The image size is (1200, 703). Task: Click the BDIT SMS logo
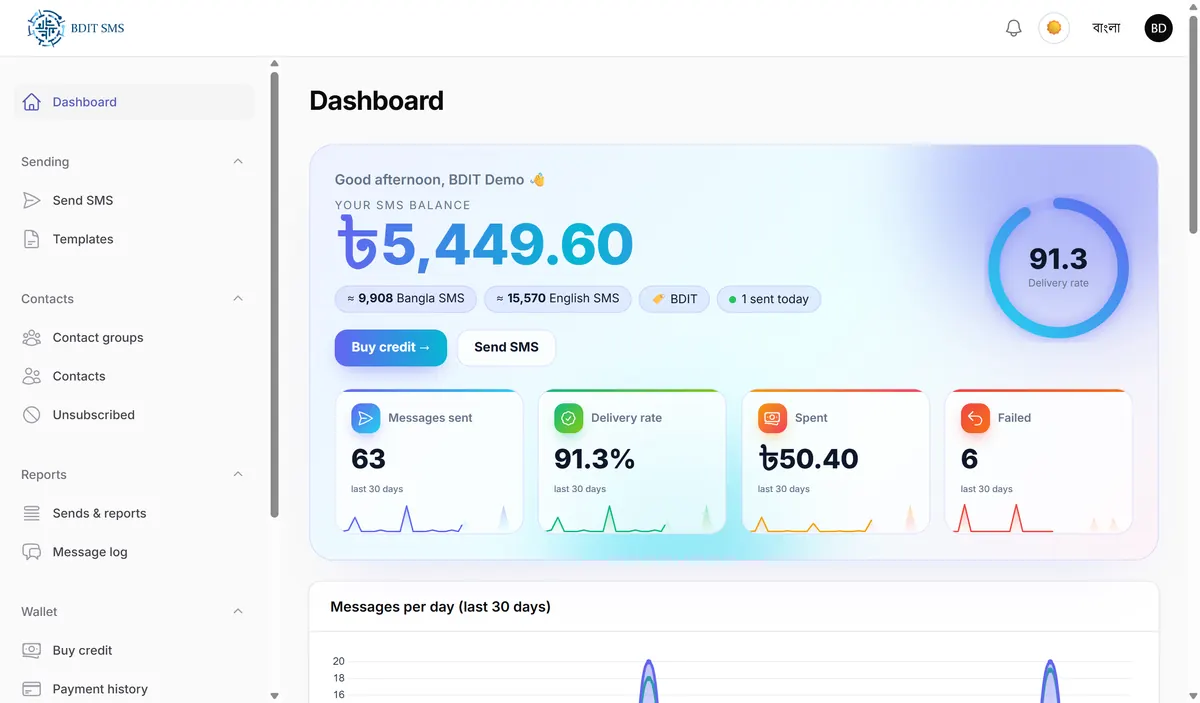coord(76,28)
